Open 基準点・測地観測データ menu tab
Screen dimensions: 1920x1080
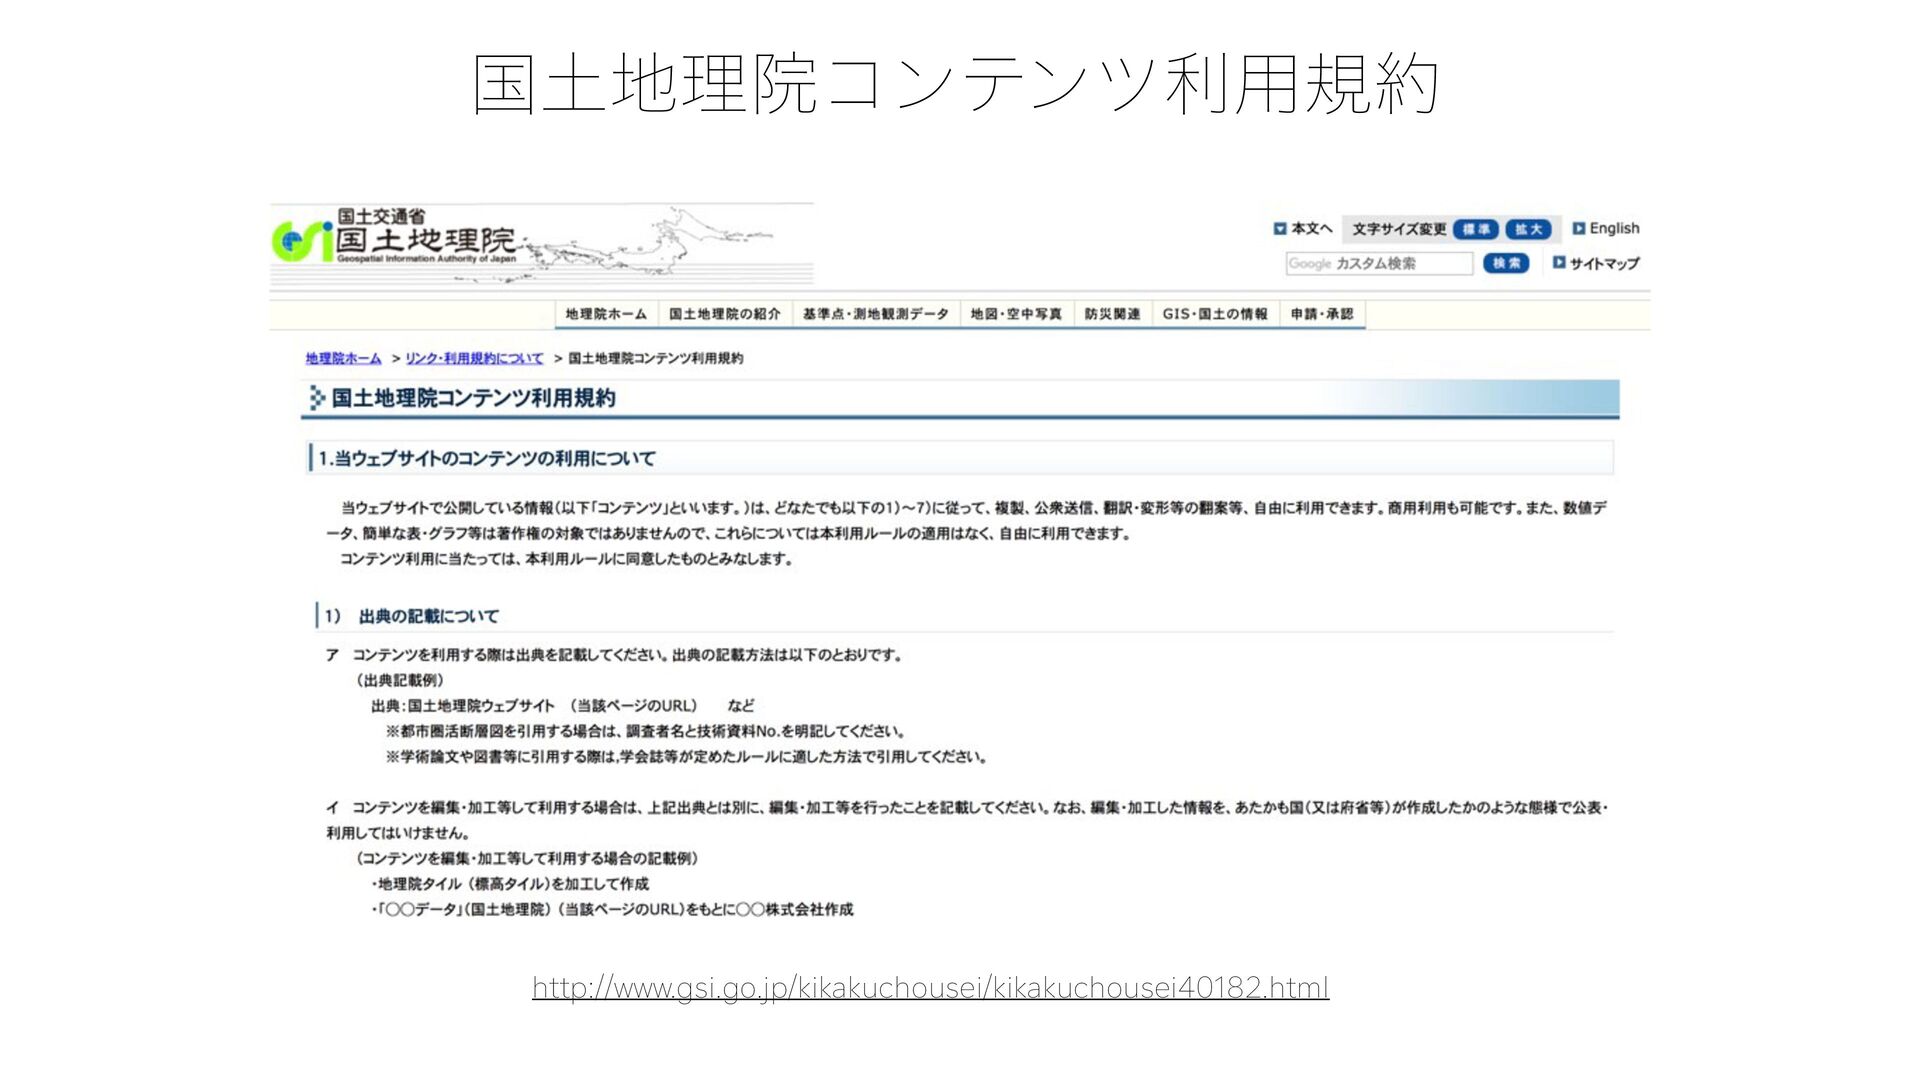(875, 314)
